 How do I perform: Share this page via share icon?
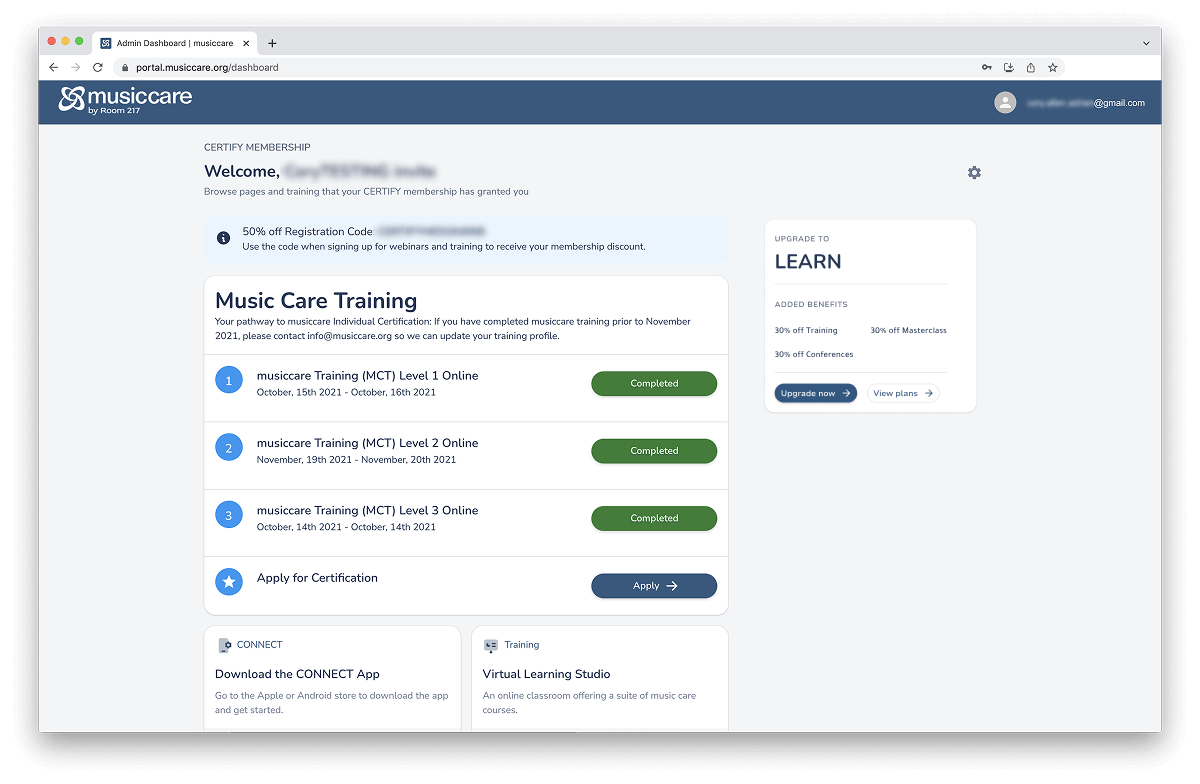(1031, 68)
